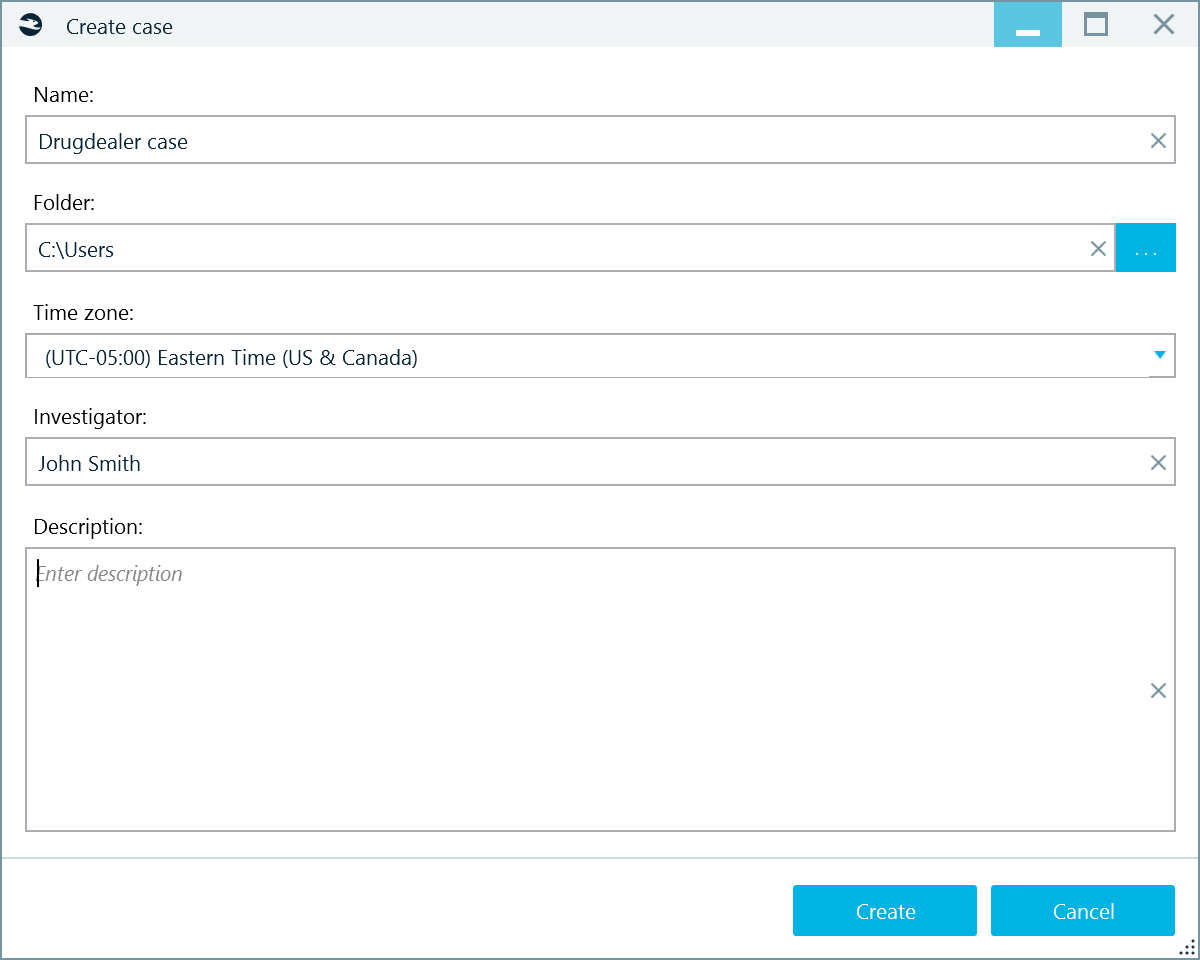Click the Description: label
Screen dimensions: 1200x960
[88, 527]
